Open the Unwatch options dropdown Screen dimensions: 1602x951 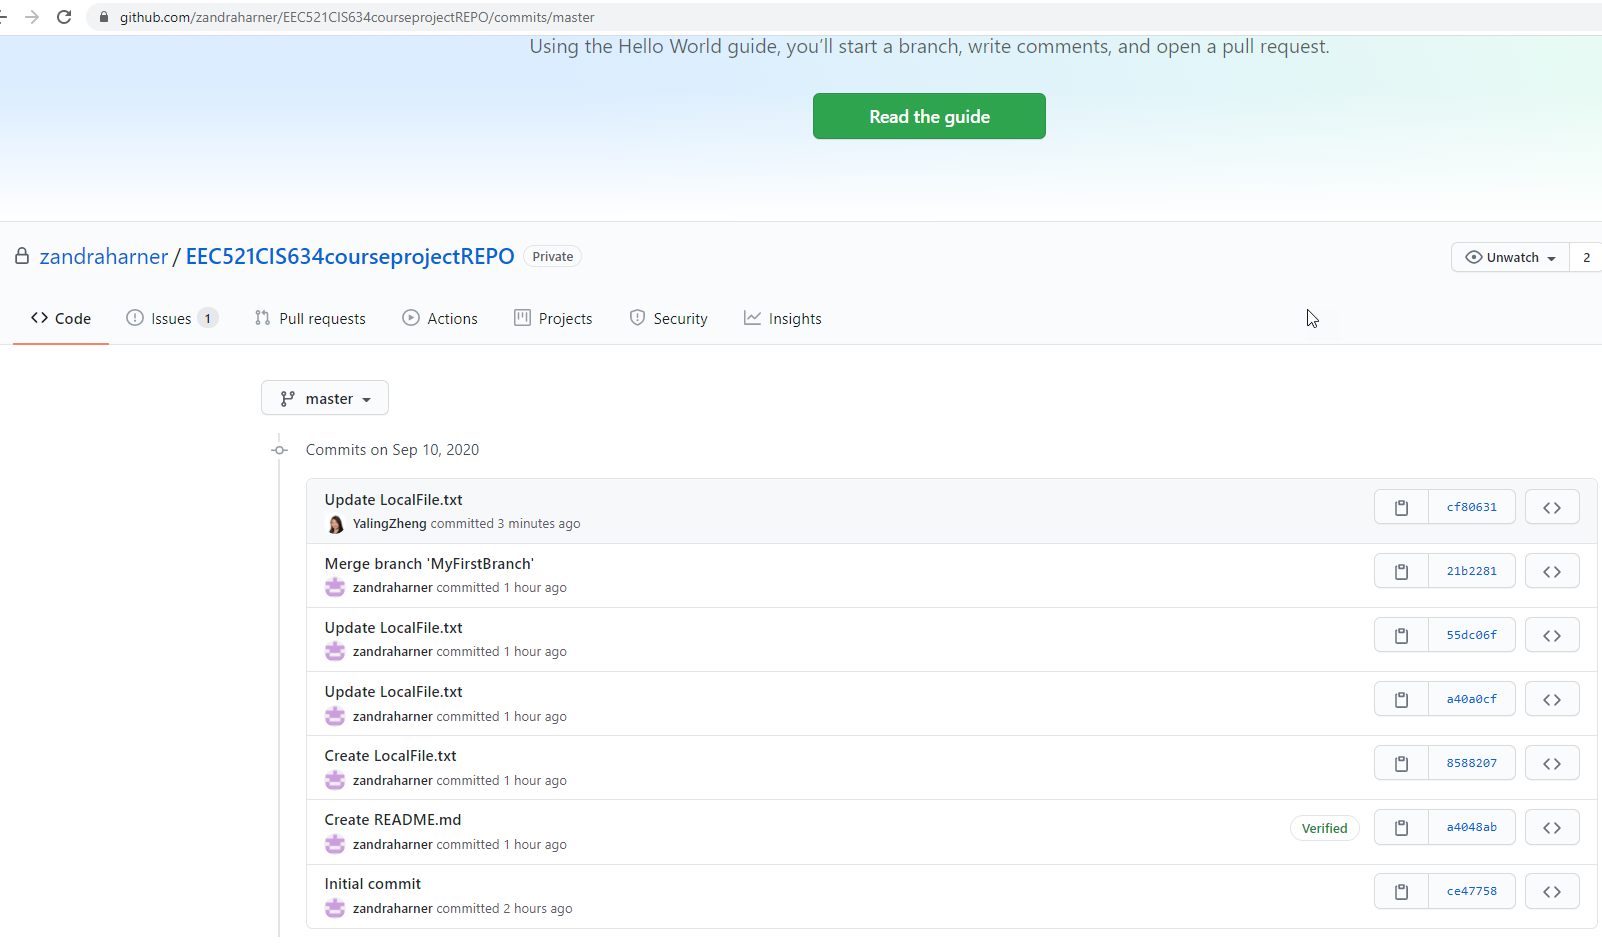point(1509,257)
